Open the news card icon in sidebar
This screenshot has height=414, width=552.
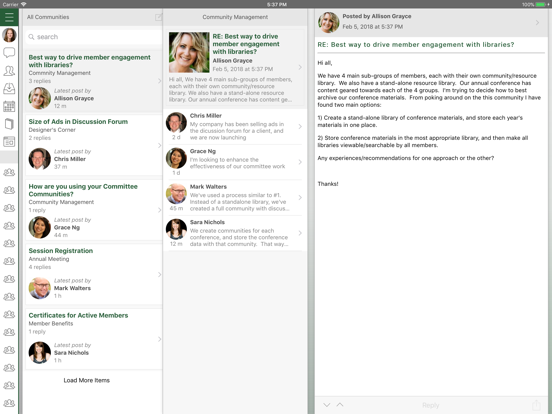coord(9,142)
